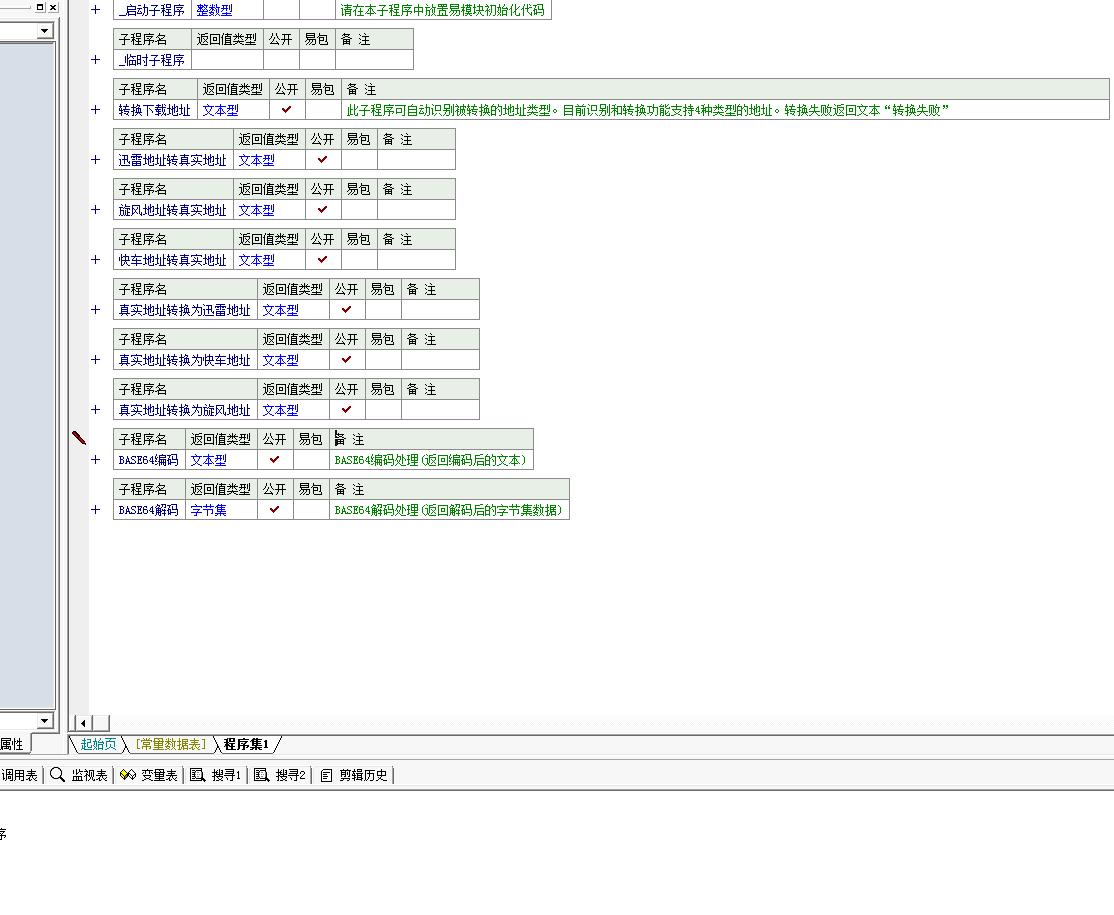Switch to the [常量数据表] tab
The image size is (1114, 915).
pos(171,744)
